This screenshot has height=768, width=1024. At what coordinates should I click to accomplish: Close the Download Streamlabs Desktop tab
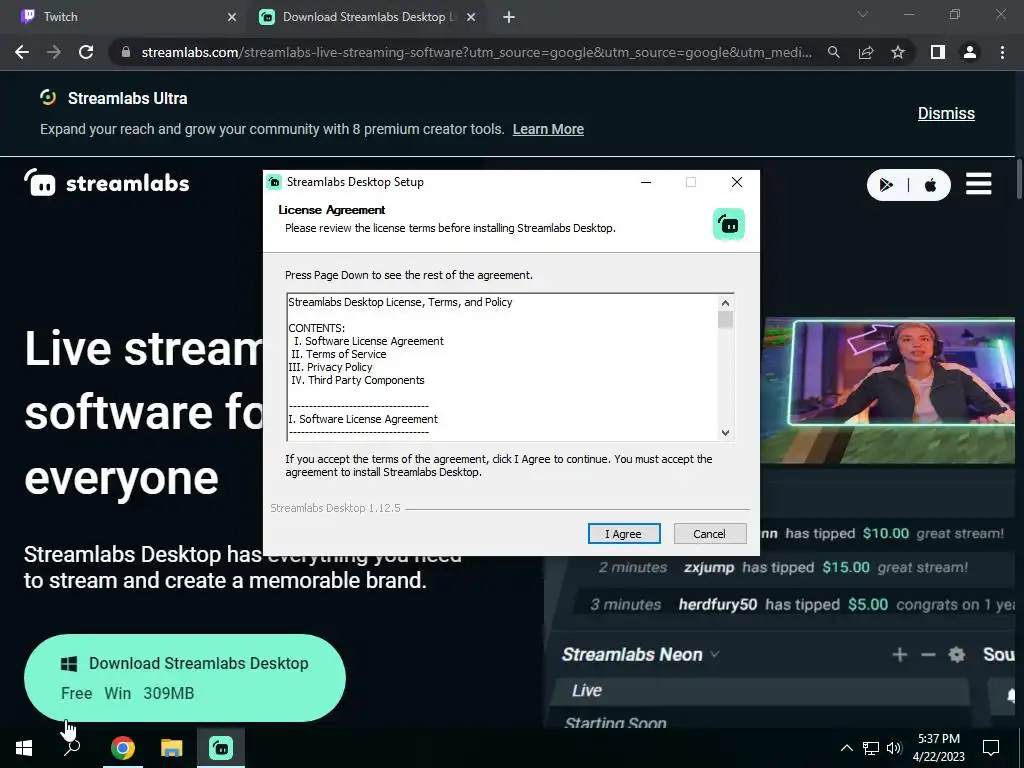pos(472,17)
